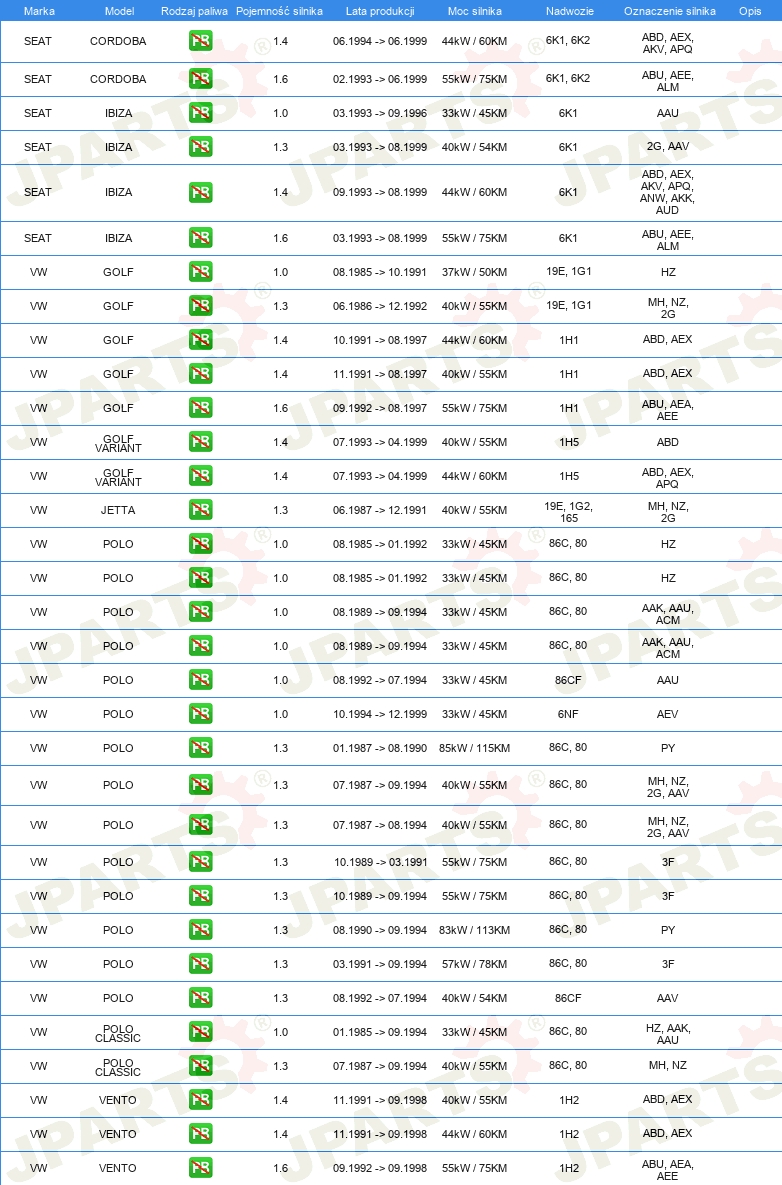Click fuel icon in VENTO 40kW / 55KM row
Image resolution: width=782 pixels, height=1185 pixels.
200,1100
